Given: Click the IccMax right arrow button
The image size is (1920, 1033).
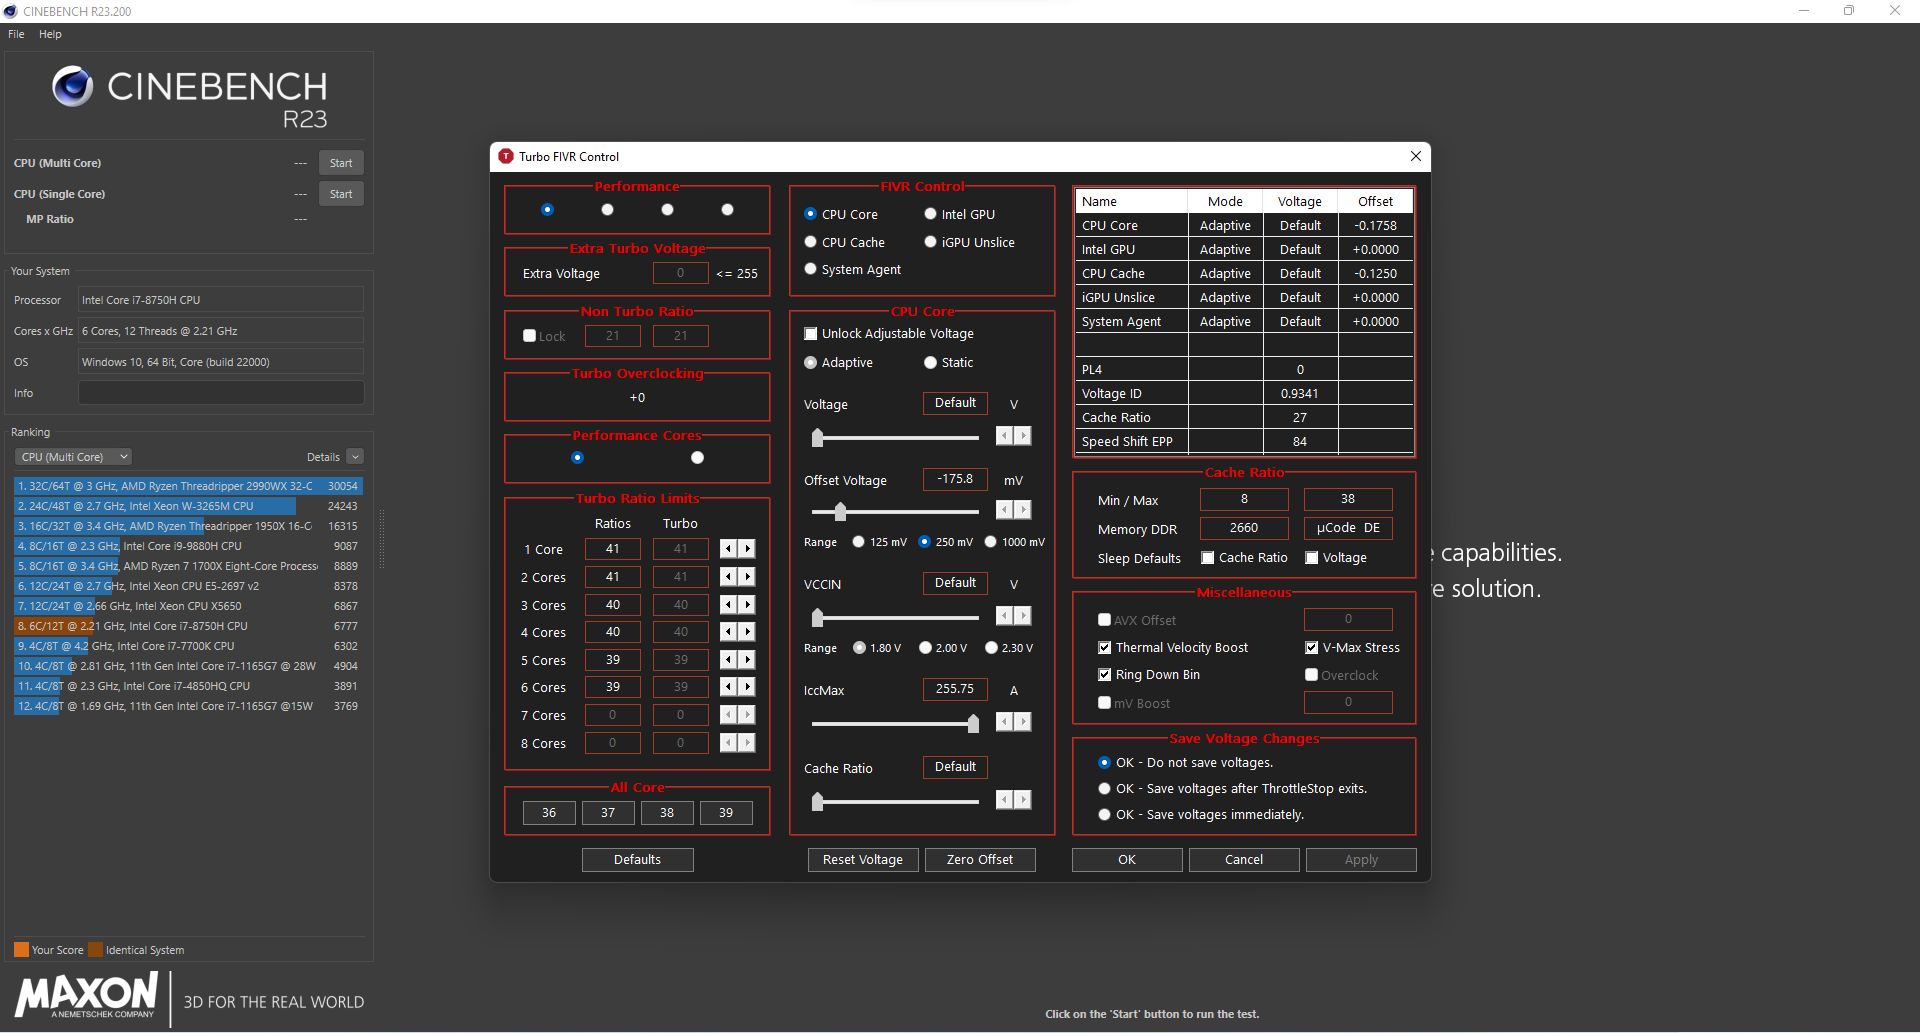Looking at the screenshot, I should tap(1022, 722).
